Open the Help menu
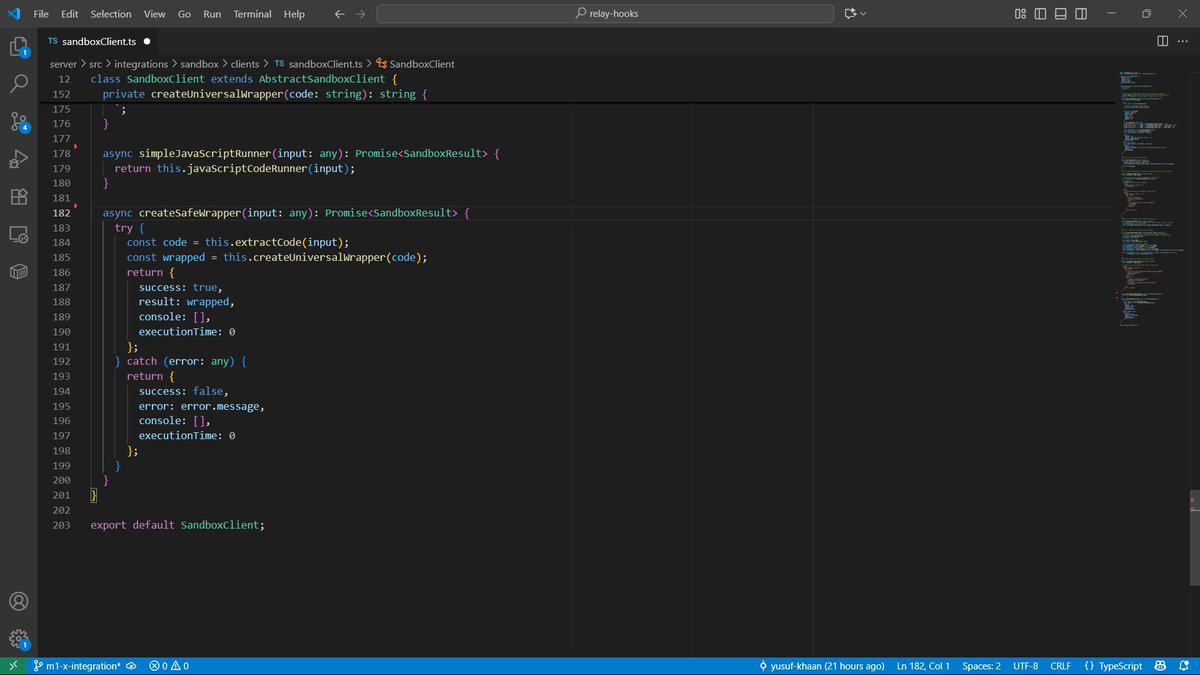The width and height of the screenshot is (1200, 675). (x=294, y=14)
